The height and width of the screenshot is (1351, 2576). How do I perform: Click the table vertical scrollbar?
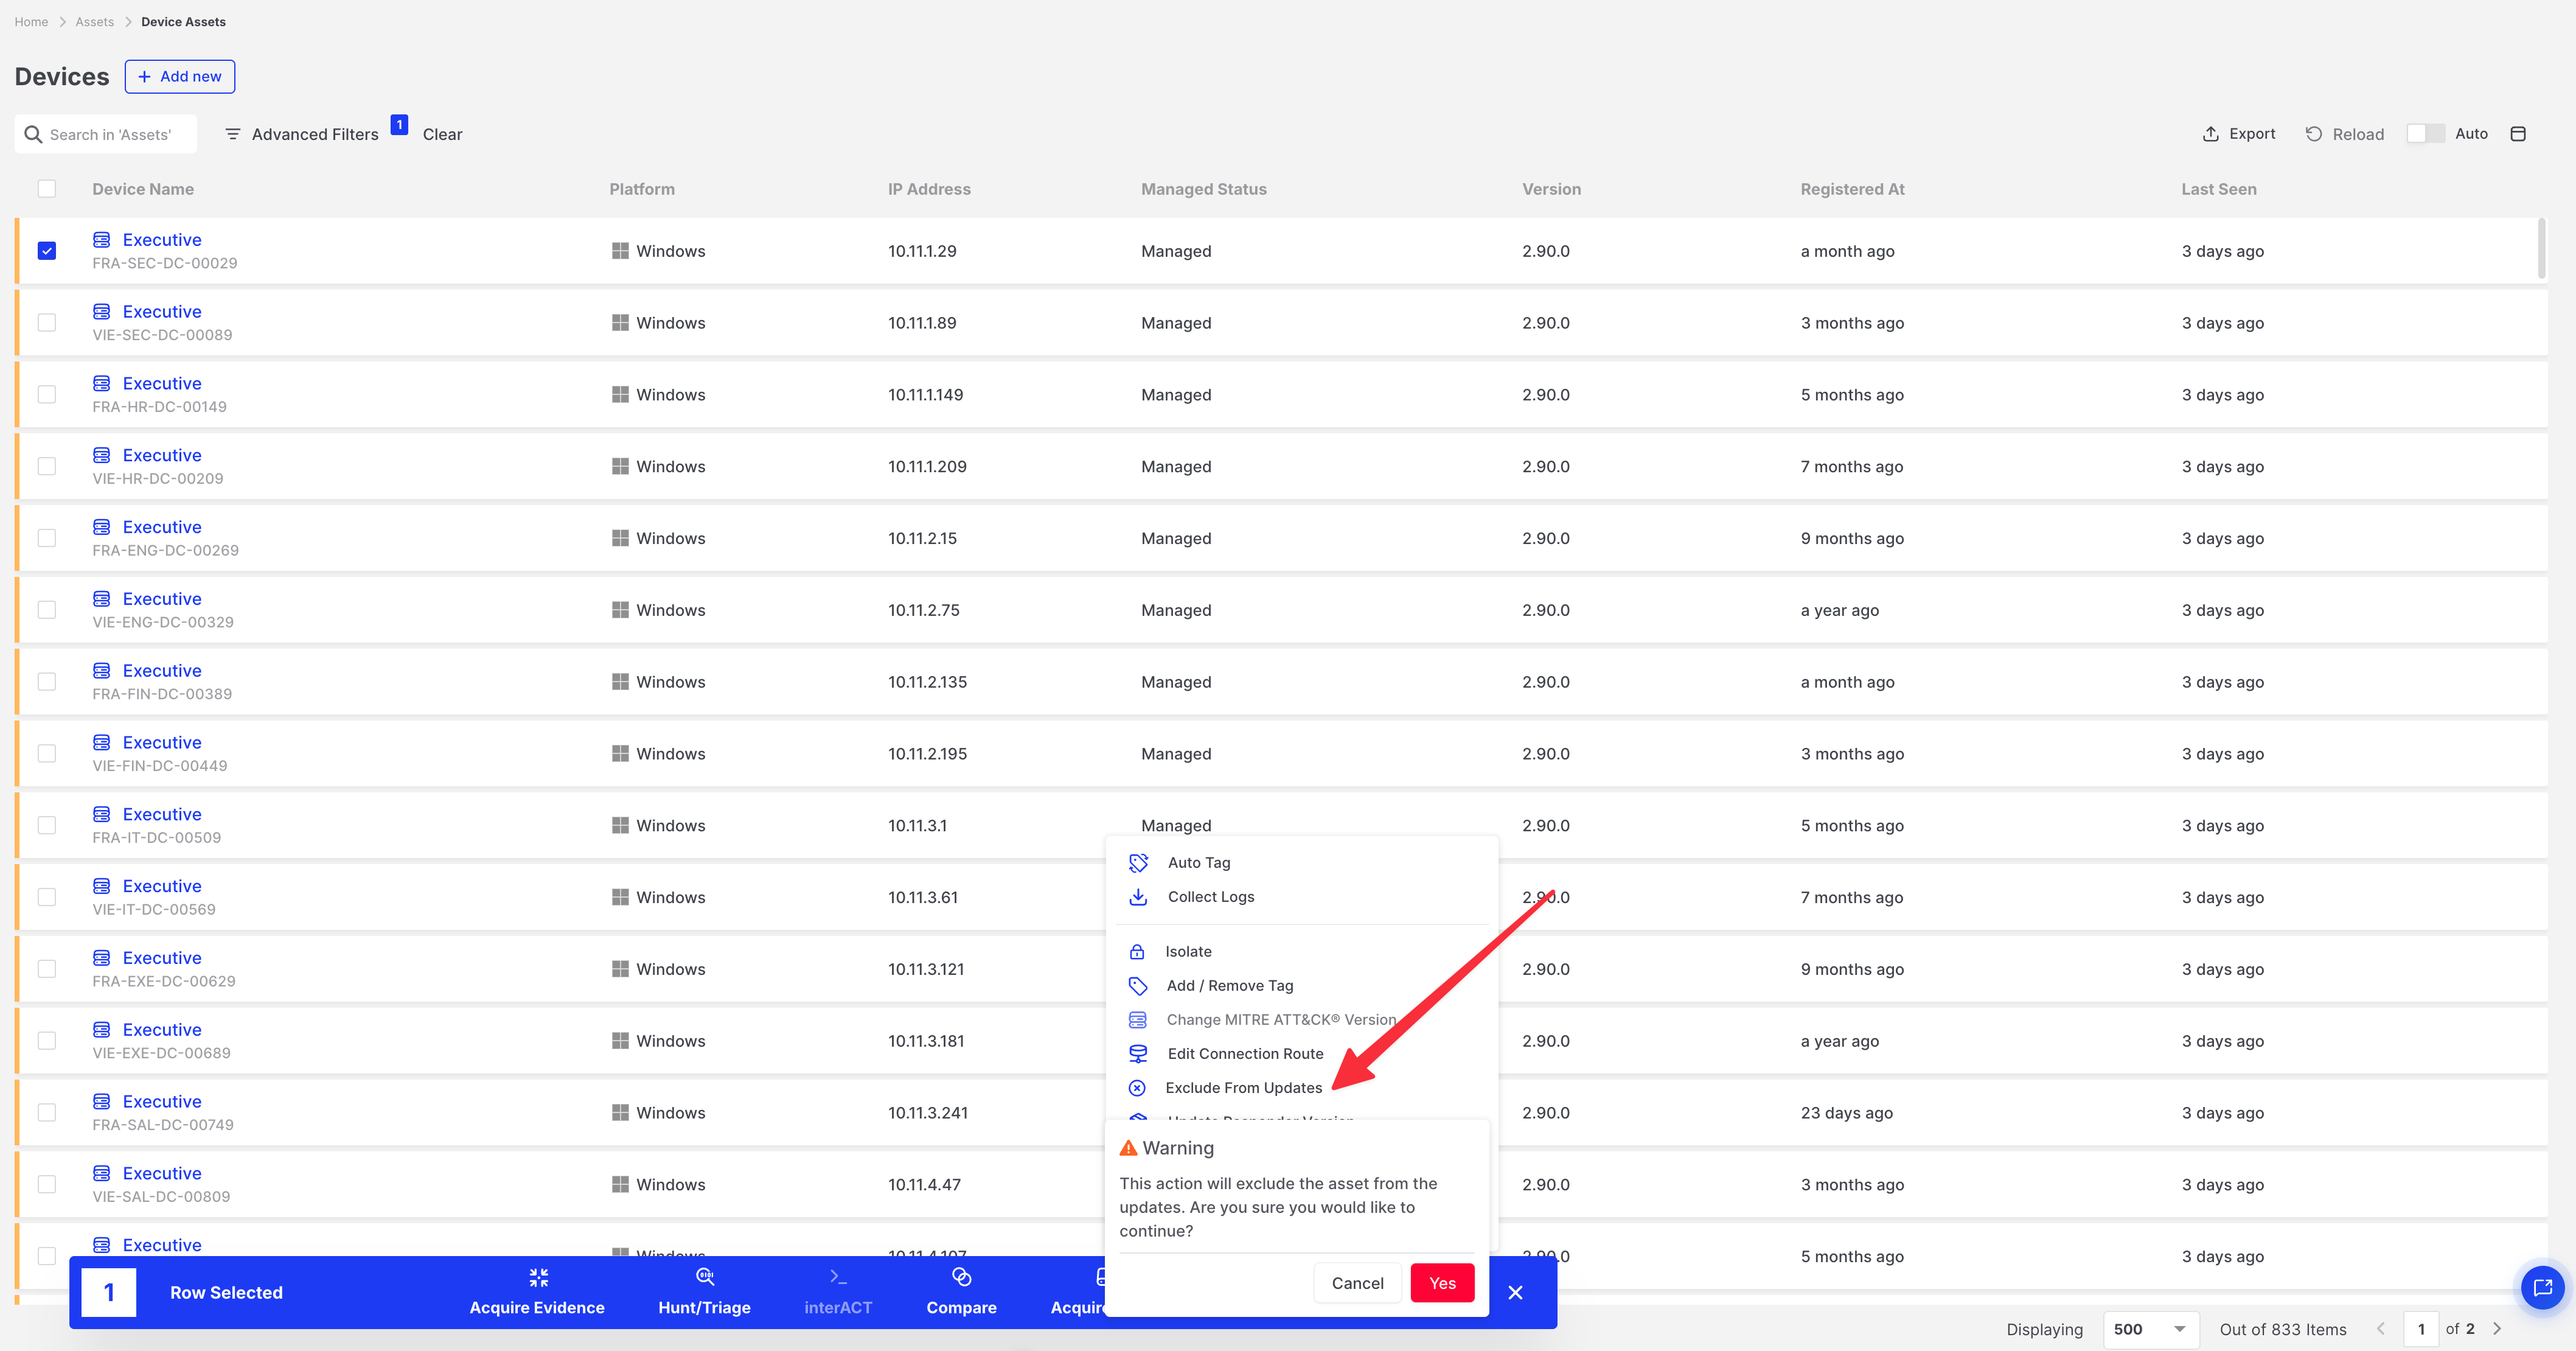tap(2541, 248)
